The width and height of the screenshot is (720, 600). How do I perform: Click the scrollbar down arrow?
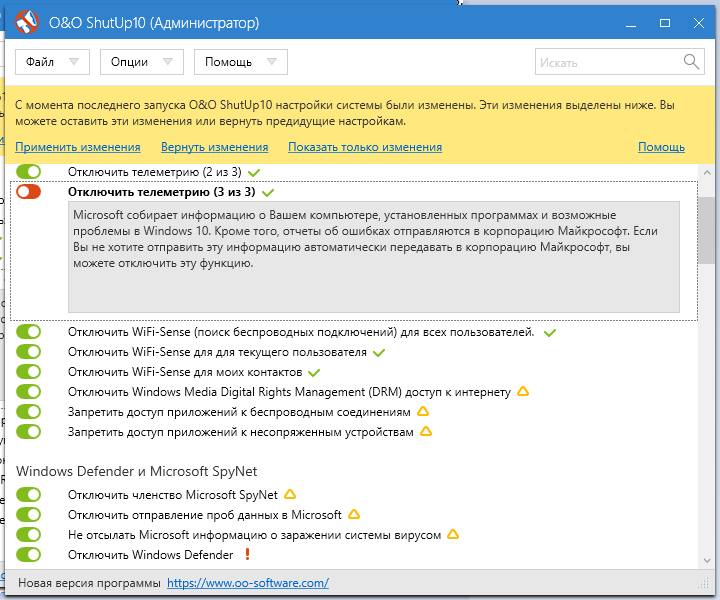707,561
